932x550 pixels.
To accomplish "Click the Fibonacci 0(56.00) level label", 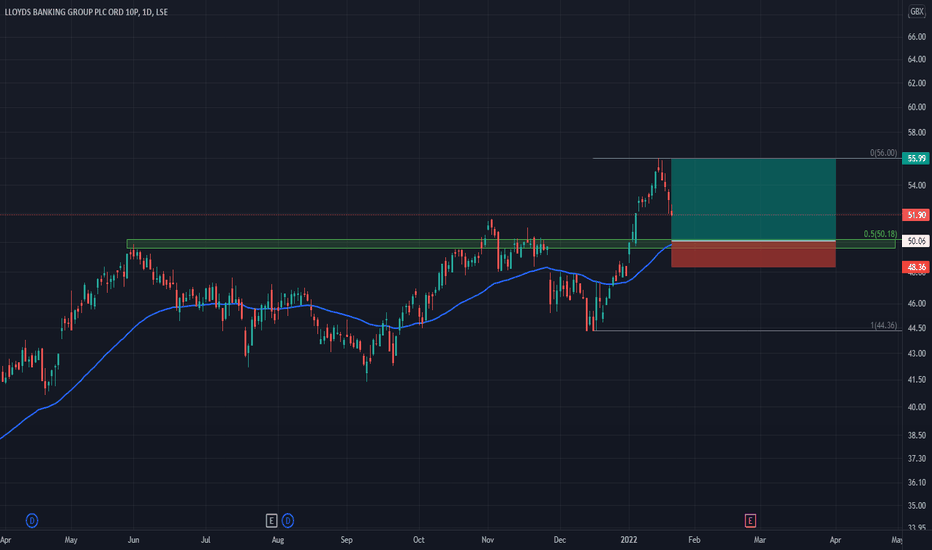I will coord(883,153).
